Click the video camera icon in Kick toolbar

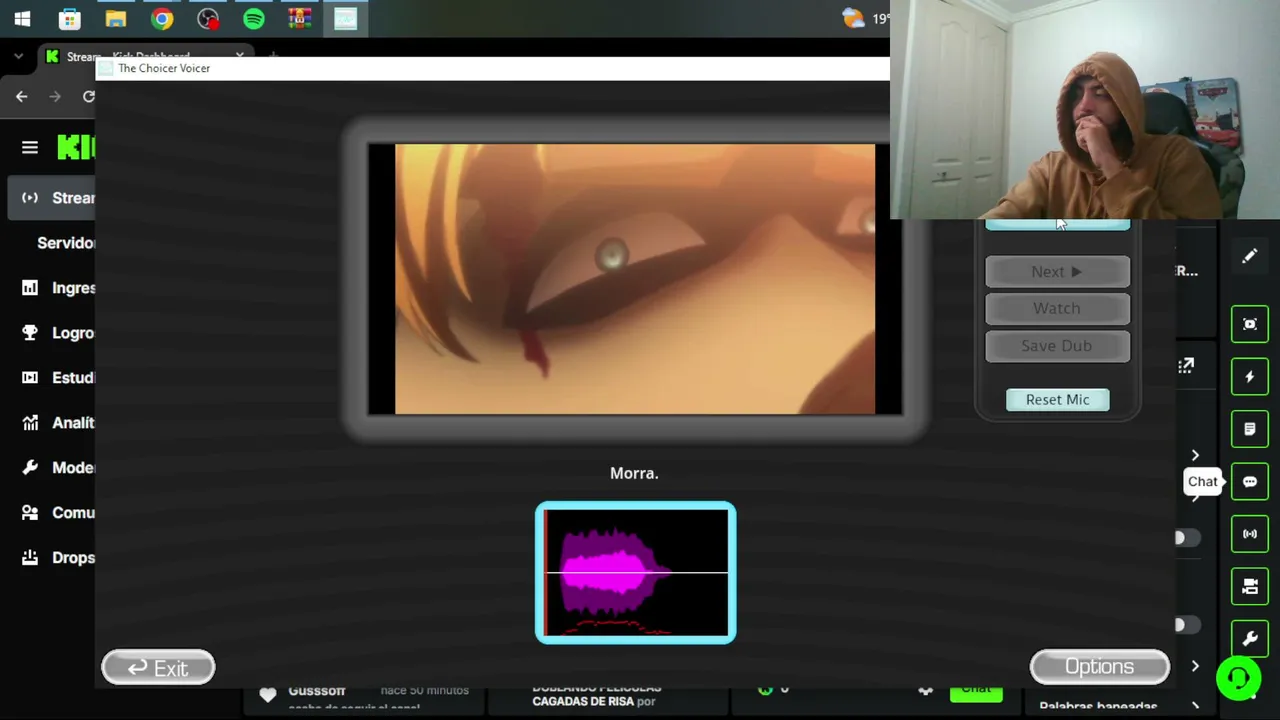pyautogui.click(x=1250, y=586)
